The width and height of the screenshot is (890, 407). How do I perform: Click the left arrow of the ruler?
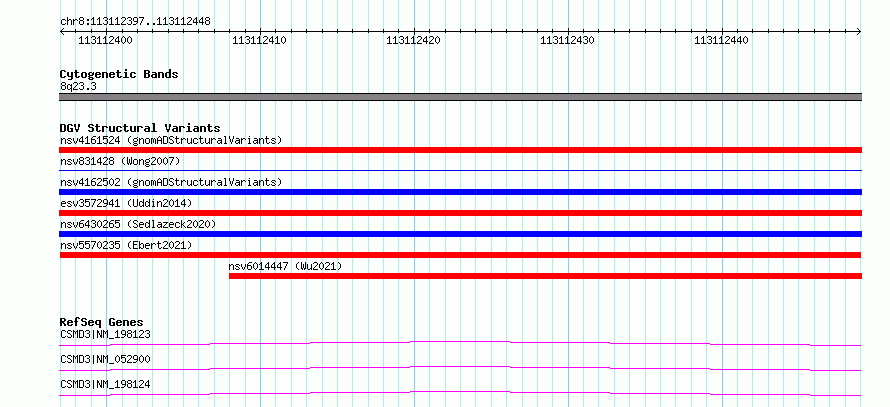(62, 32)
